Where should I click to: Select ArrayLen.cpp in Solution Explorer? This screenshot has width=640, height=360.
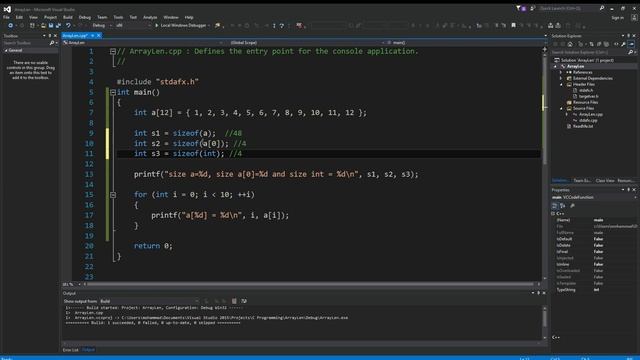[x=590, y=114]
